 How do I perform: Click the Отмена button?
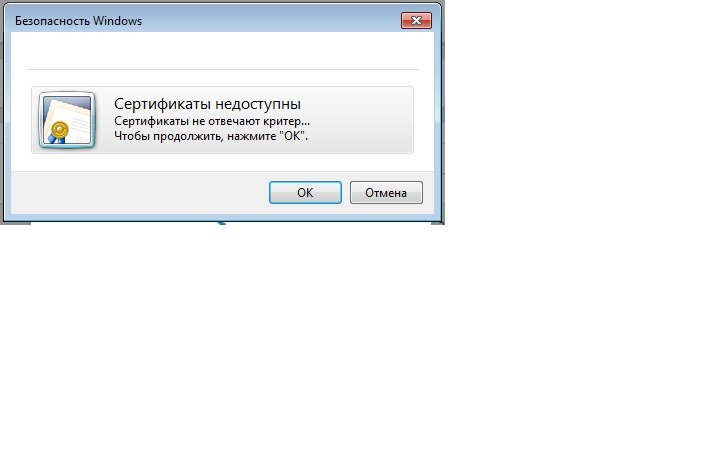click(x=386, y=192)
